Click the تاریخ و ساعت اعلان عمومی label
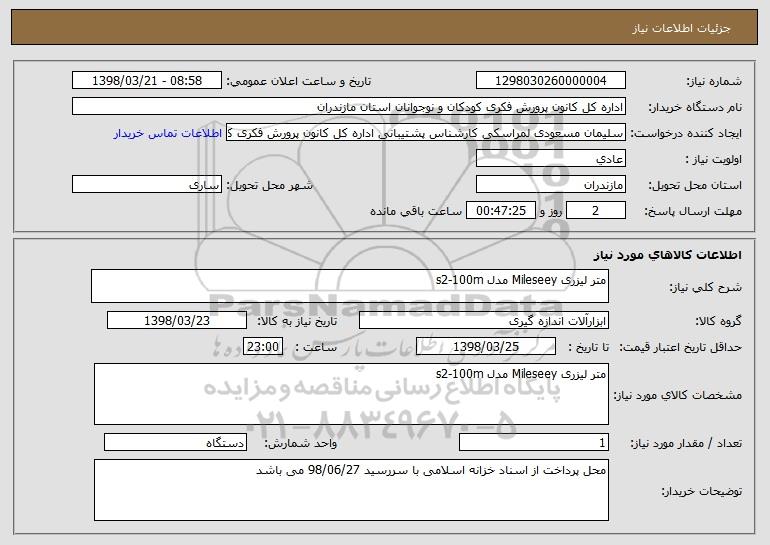Image resolution: width=770 pixels, height=545 pixels. (299, 81)
